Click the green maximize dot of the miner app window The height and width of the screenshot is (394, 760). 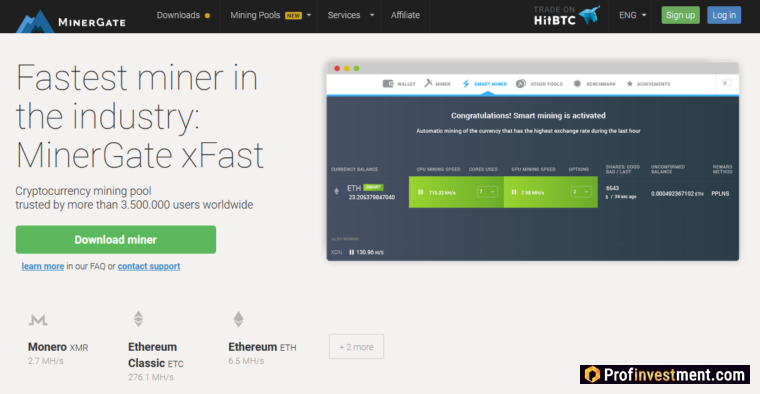pos(356,68)
